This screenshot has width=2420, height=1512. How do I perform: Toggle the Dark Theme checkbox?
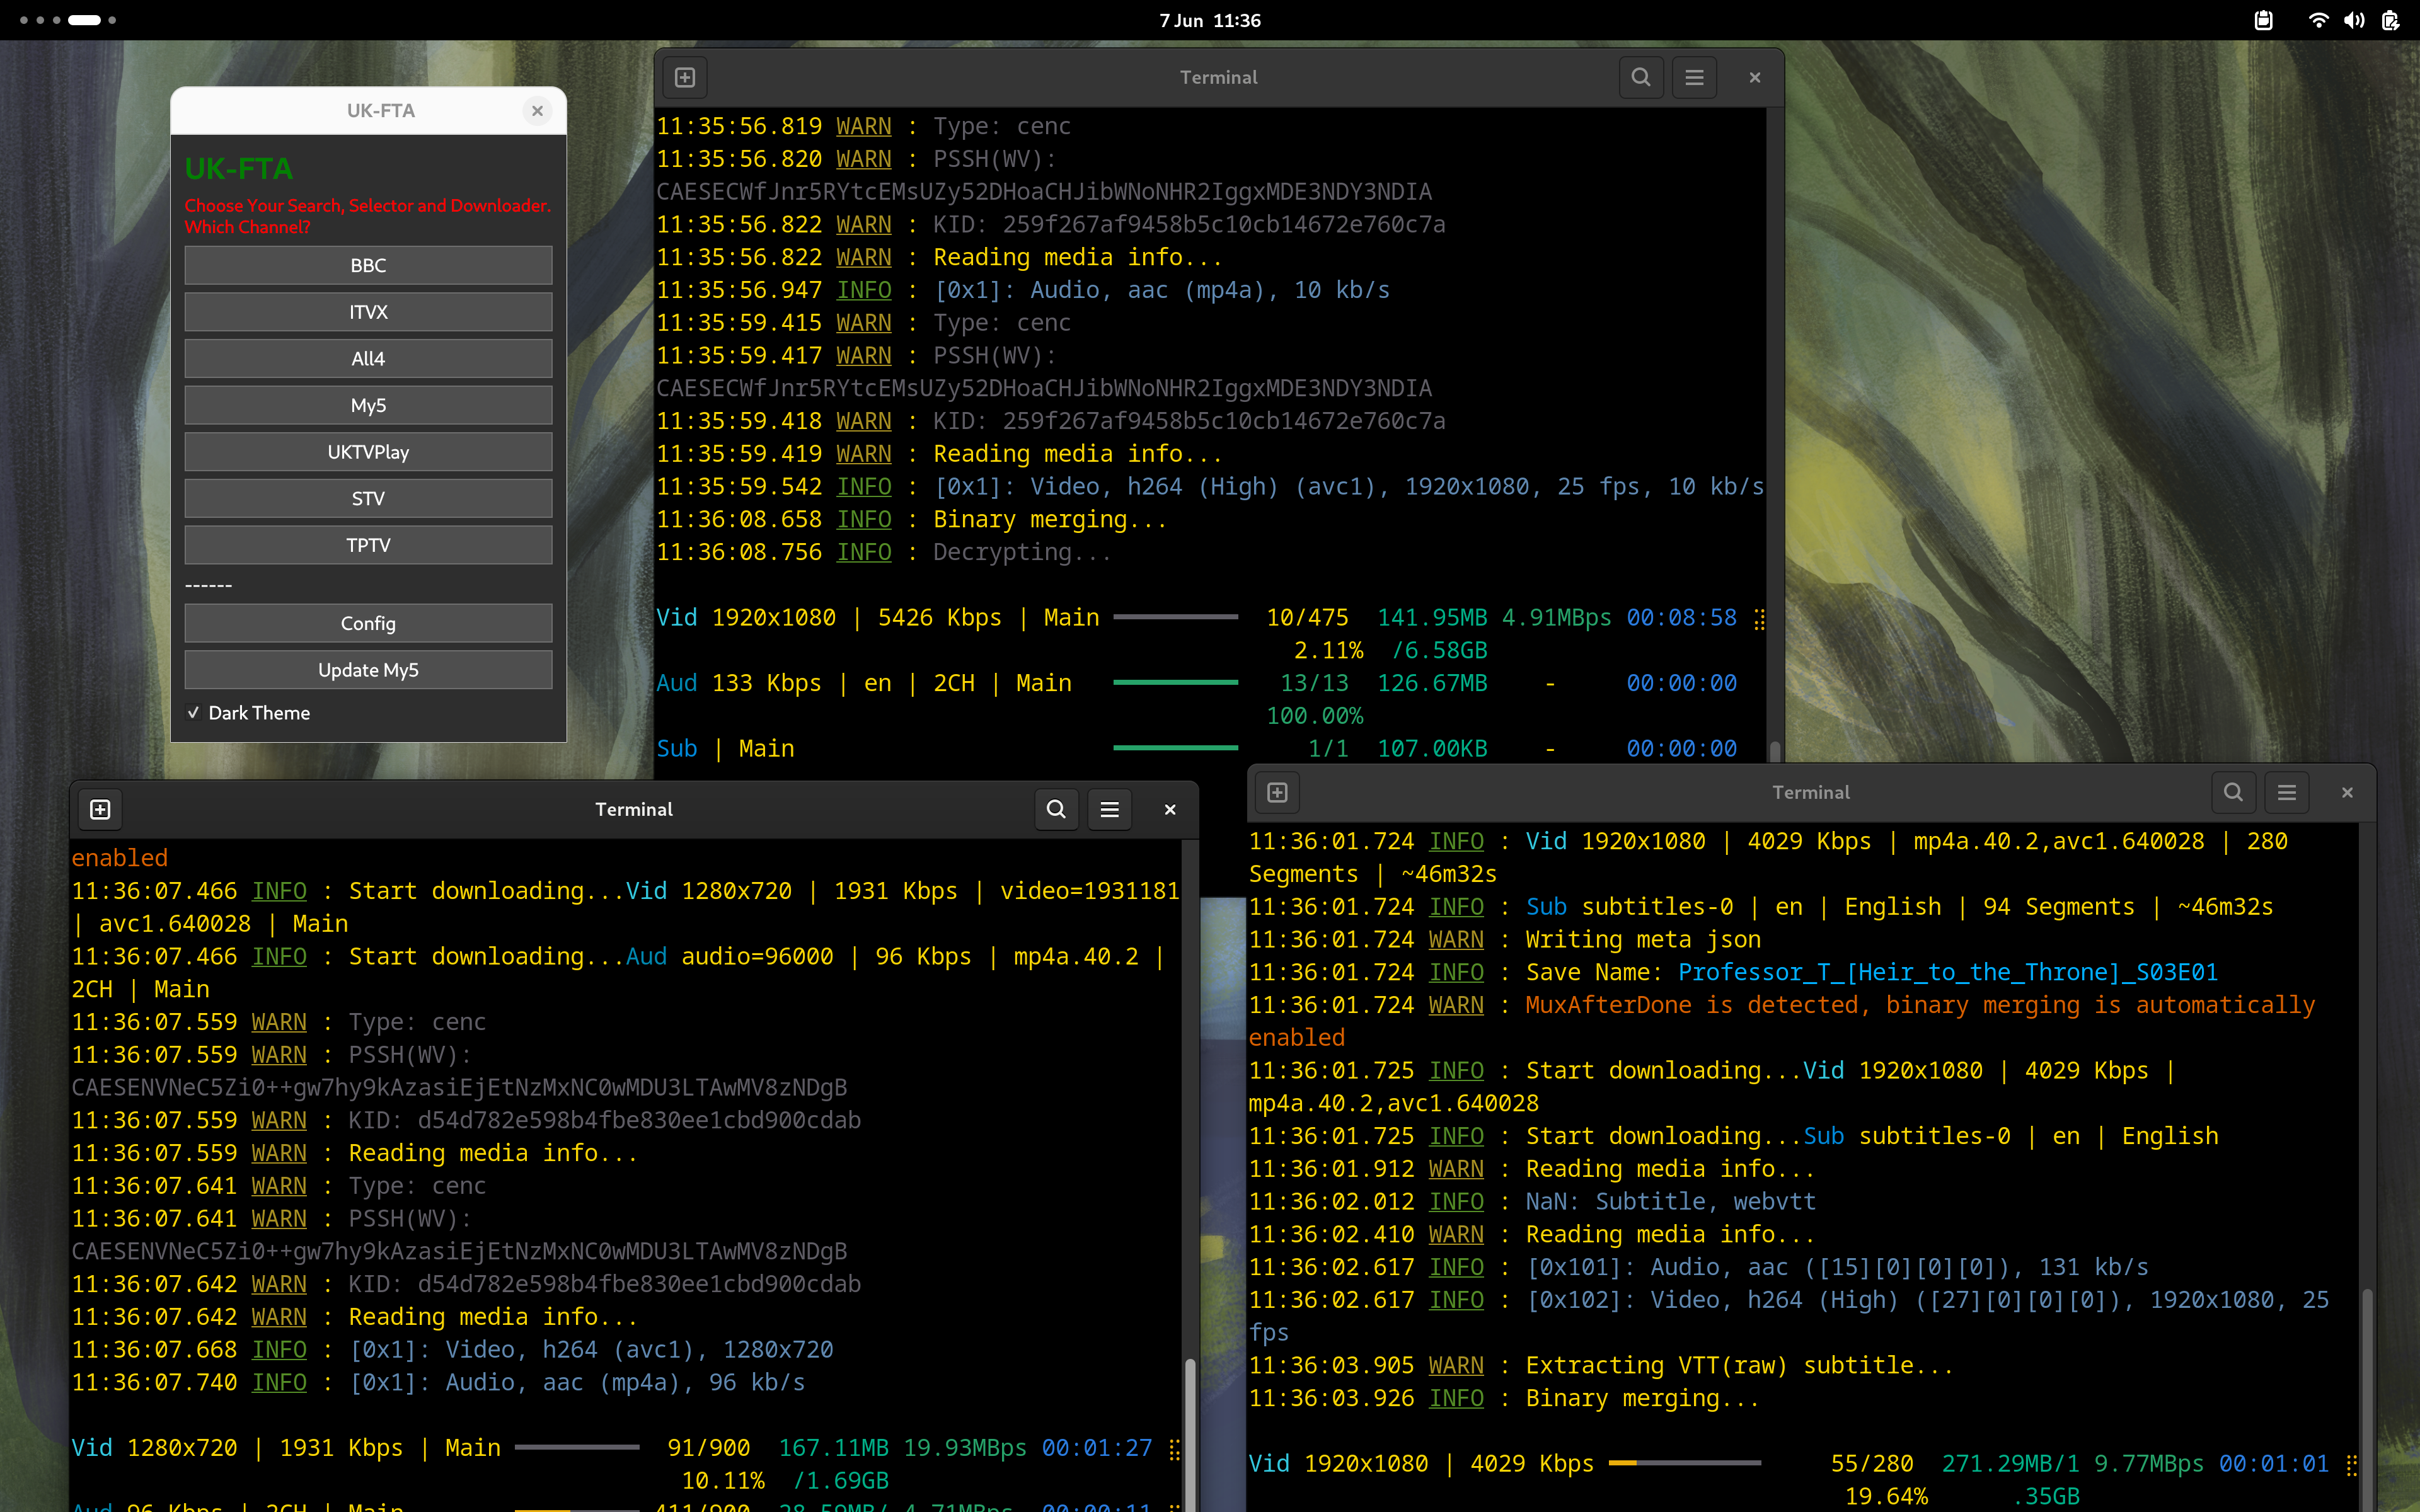click(x=194, y=713)
